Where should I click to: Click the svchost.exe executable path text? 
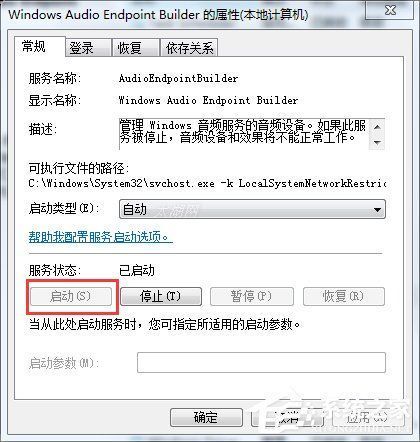(x=207, y=183)
